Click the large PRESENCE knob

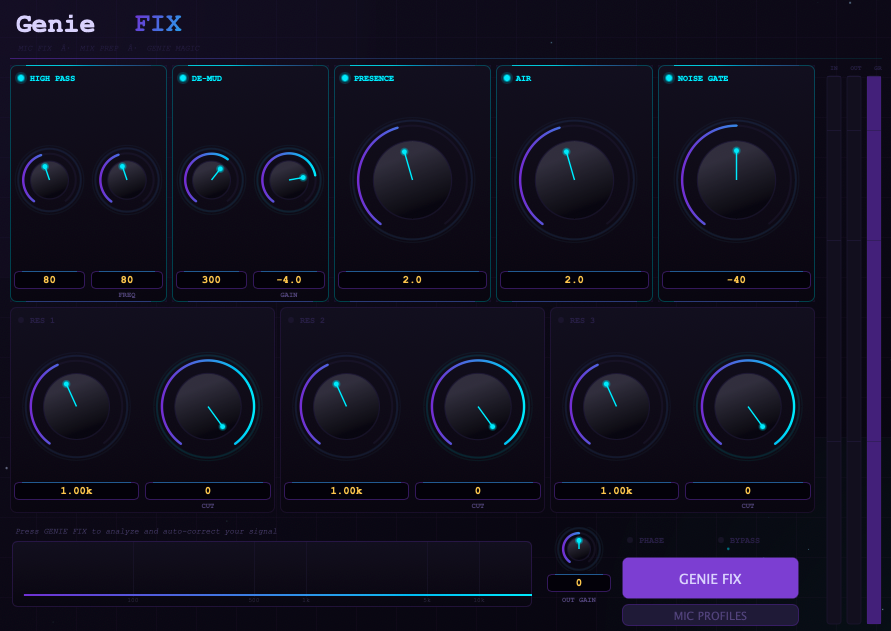point(413,180)
